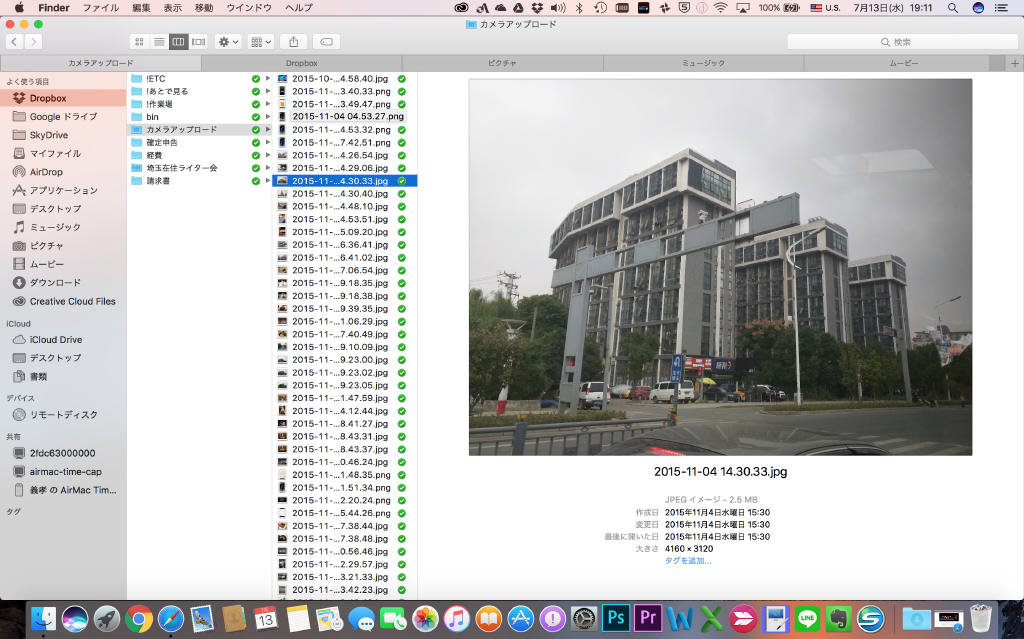Go forward using the forward arrow button

(x=33, y=42)
